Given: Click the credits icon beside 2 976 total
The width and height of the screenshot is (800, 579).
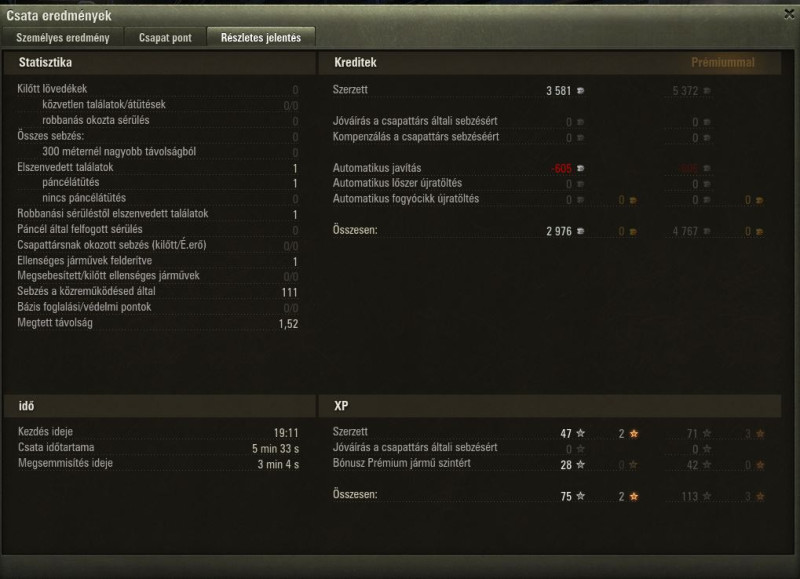Looking at the screenshot, I should coord(580,231).
